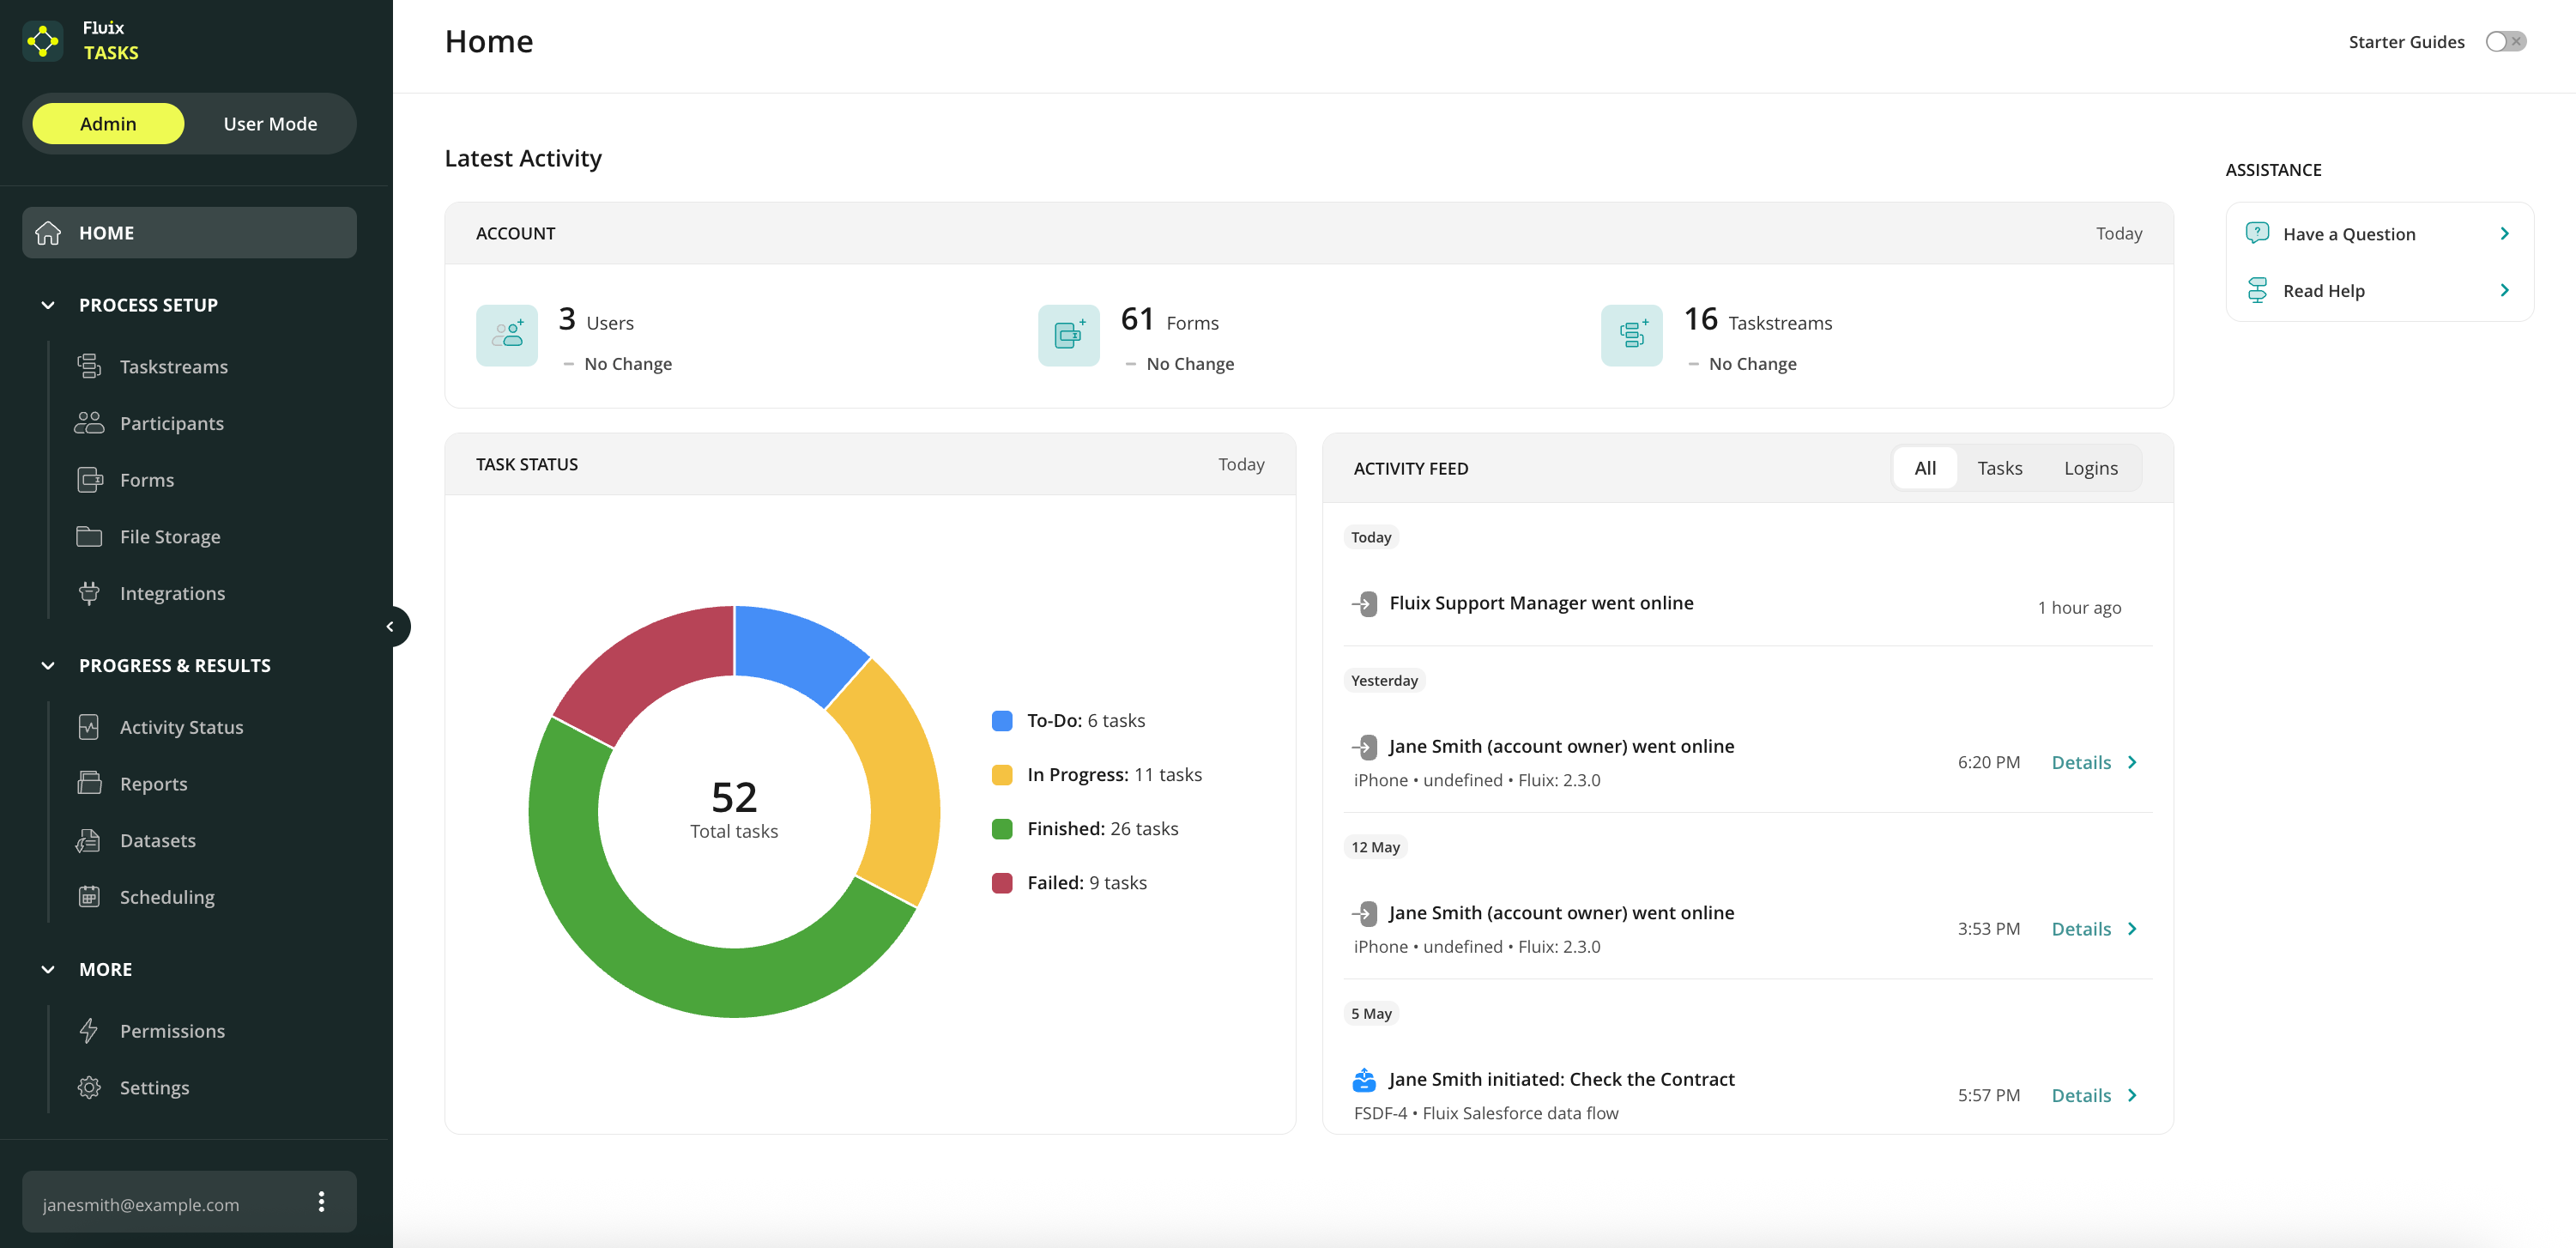This screenshot has width=2576, height=1248.
Task: Collapse Progress & Results section
Action: coord(48,665)
